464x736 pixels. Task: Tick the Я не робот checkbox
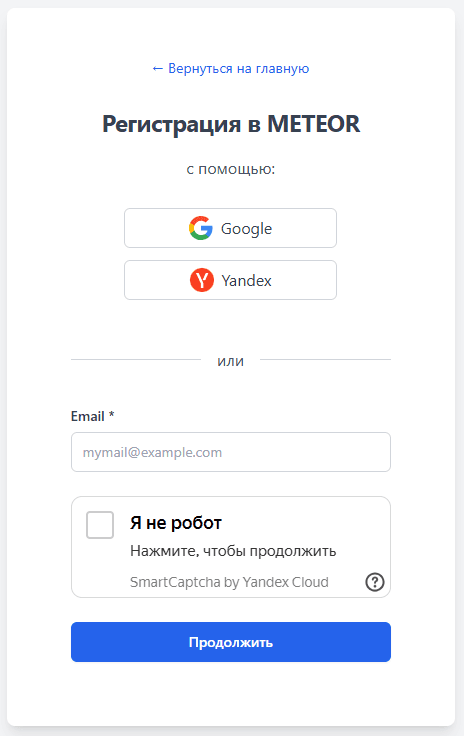pos(100,525)
